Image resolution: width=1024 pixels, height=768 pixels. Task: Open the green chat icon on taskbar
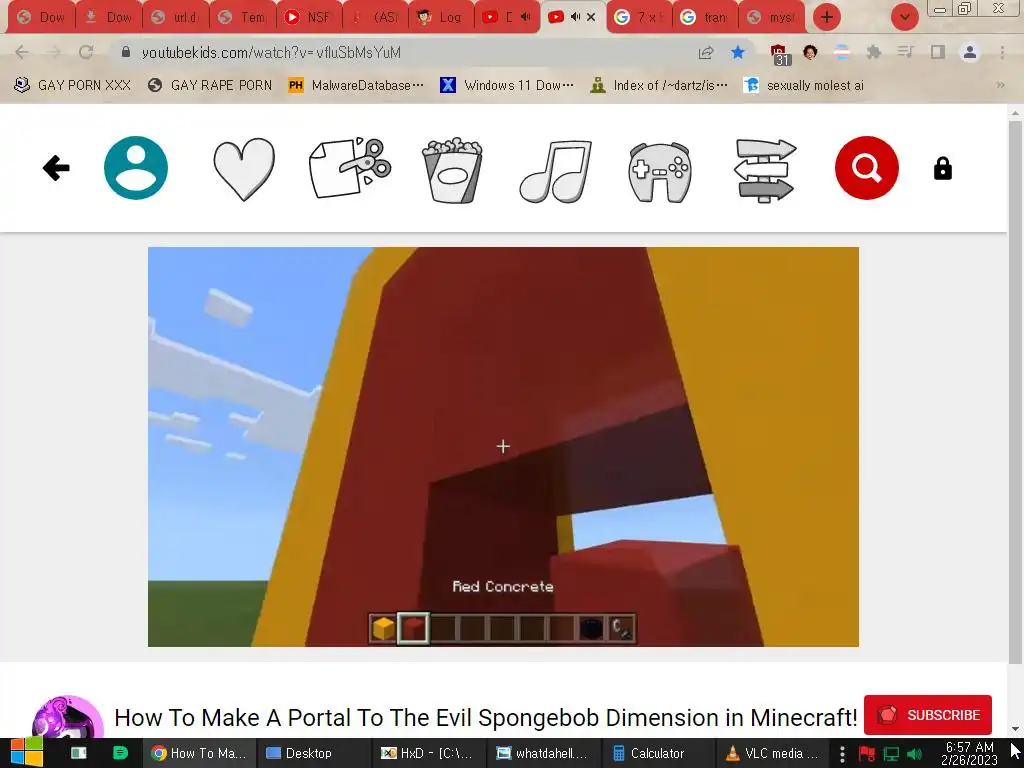point(120,753)
